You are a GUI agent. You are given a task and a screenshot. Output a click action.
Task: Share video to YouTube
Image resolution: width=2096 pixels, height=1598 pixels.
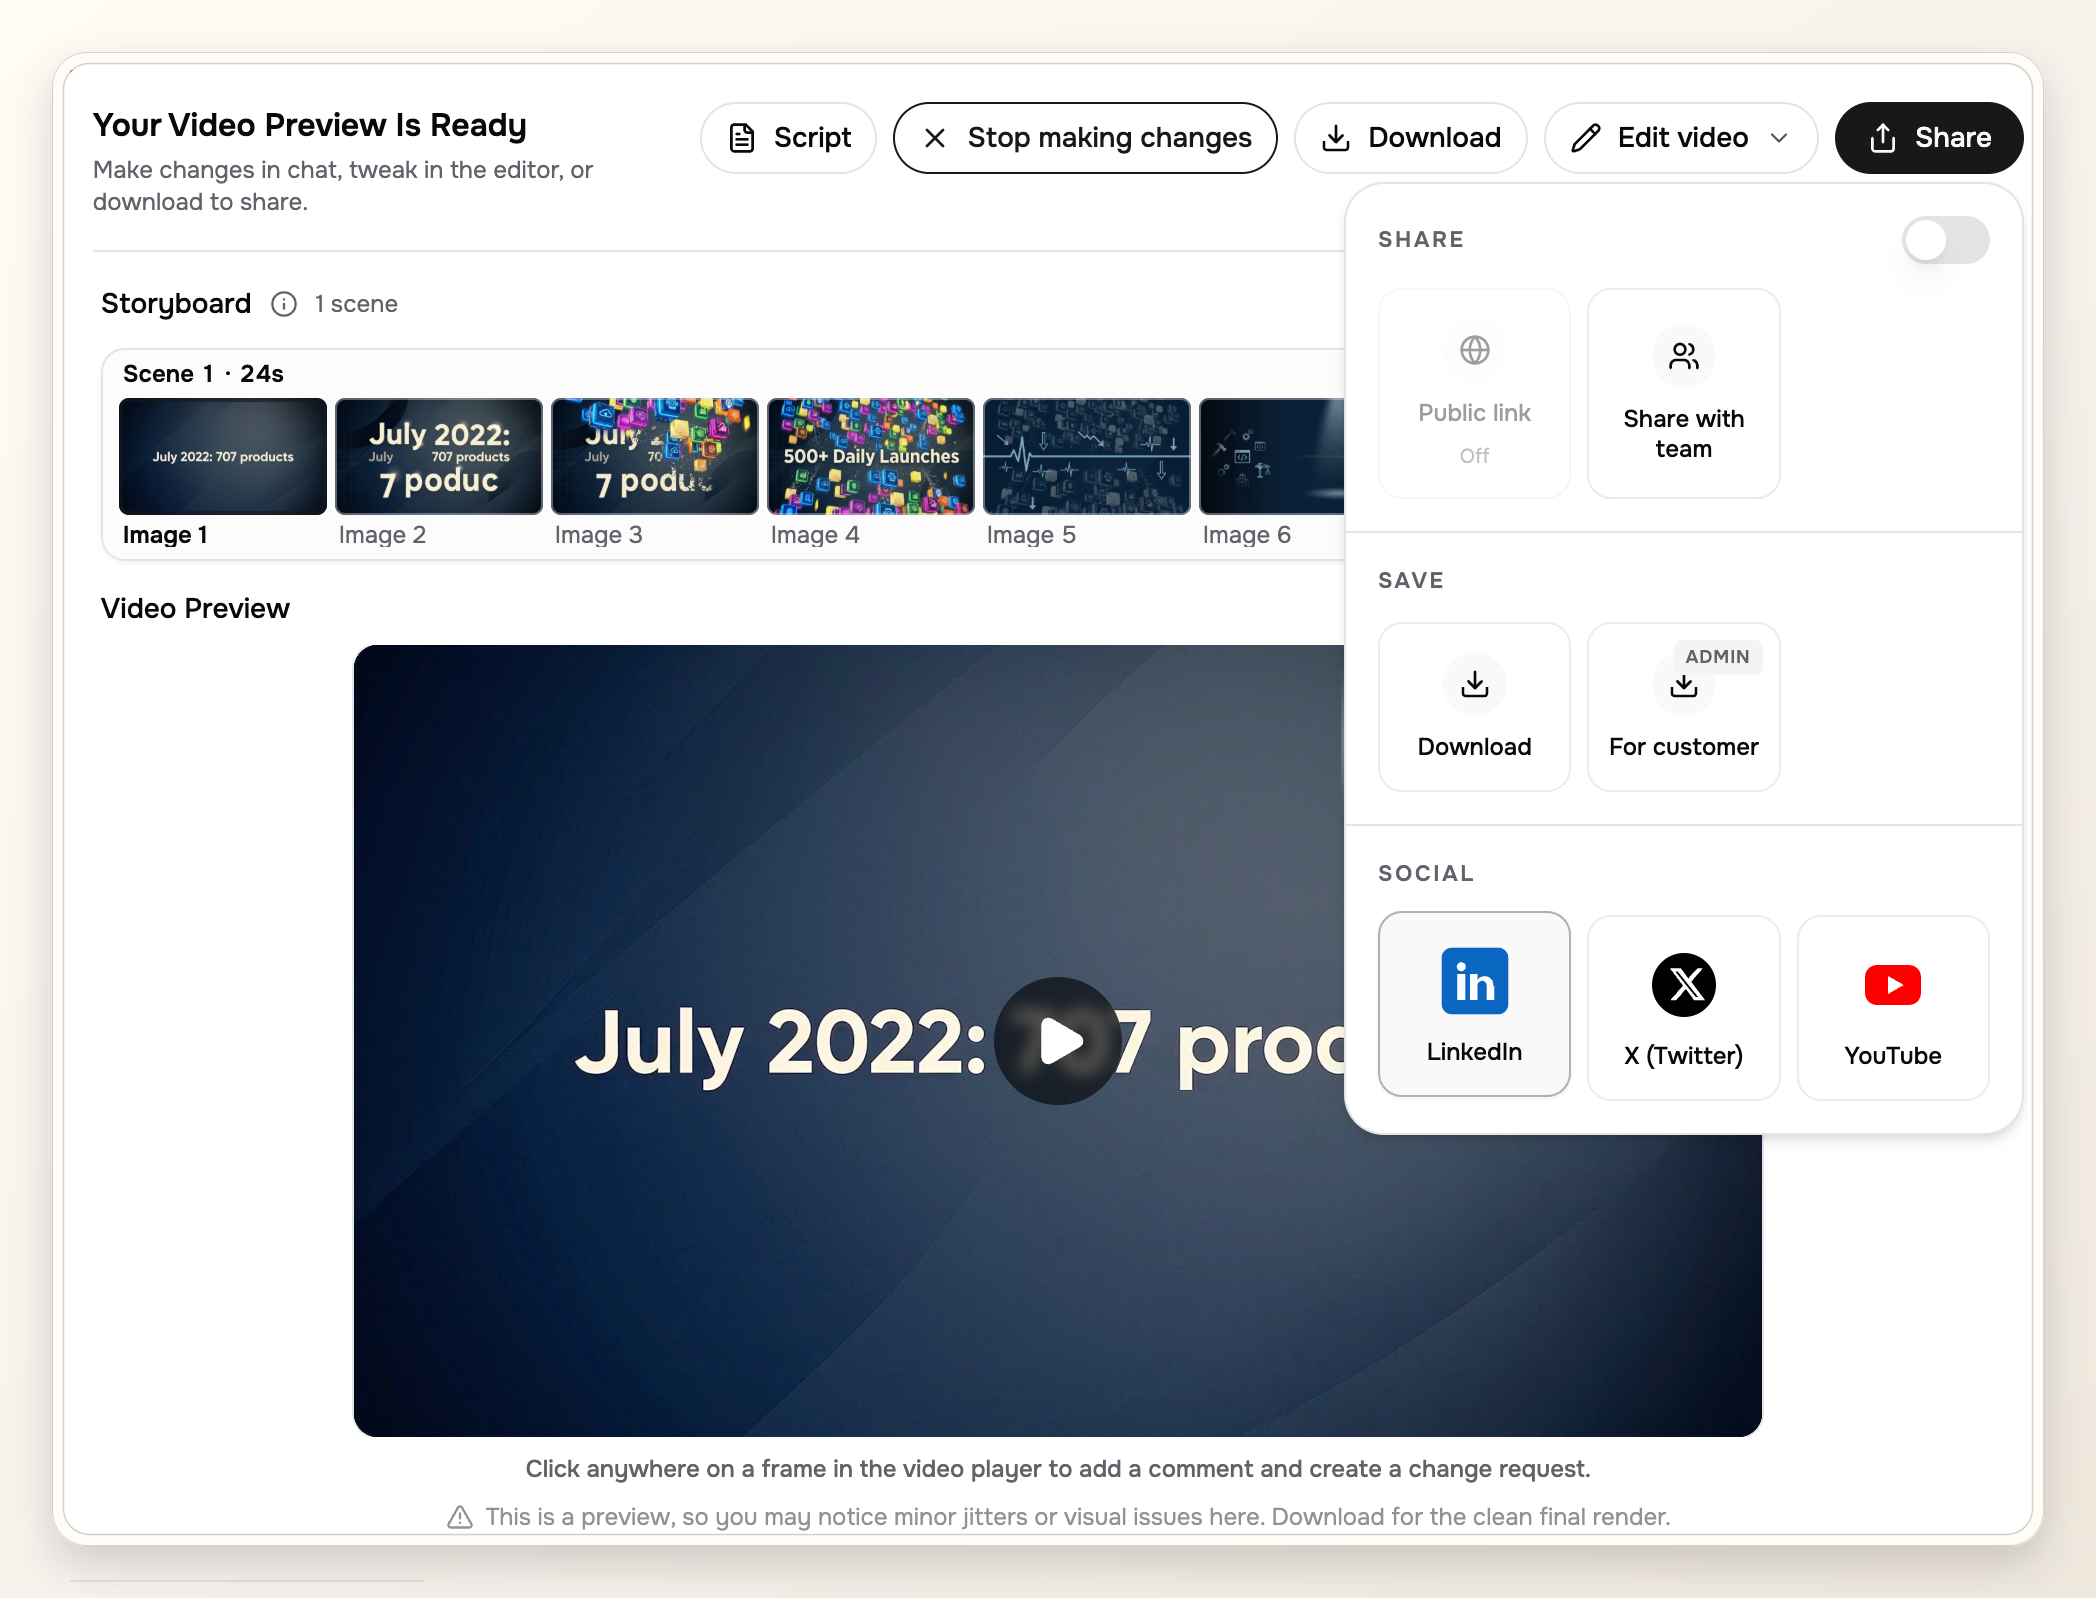pos(1893,1008)
